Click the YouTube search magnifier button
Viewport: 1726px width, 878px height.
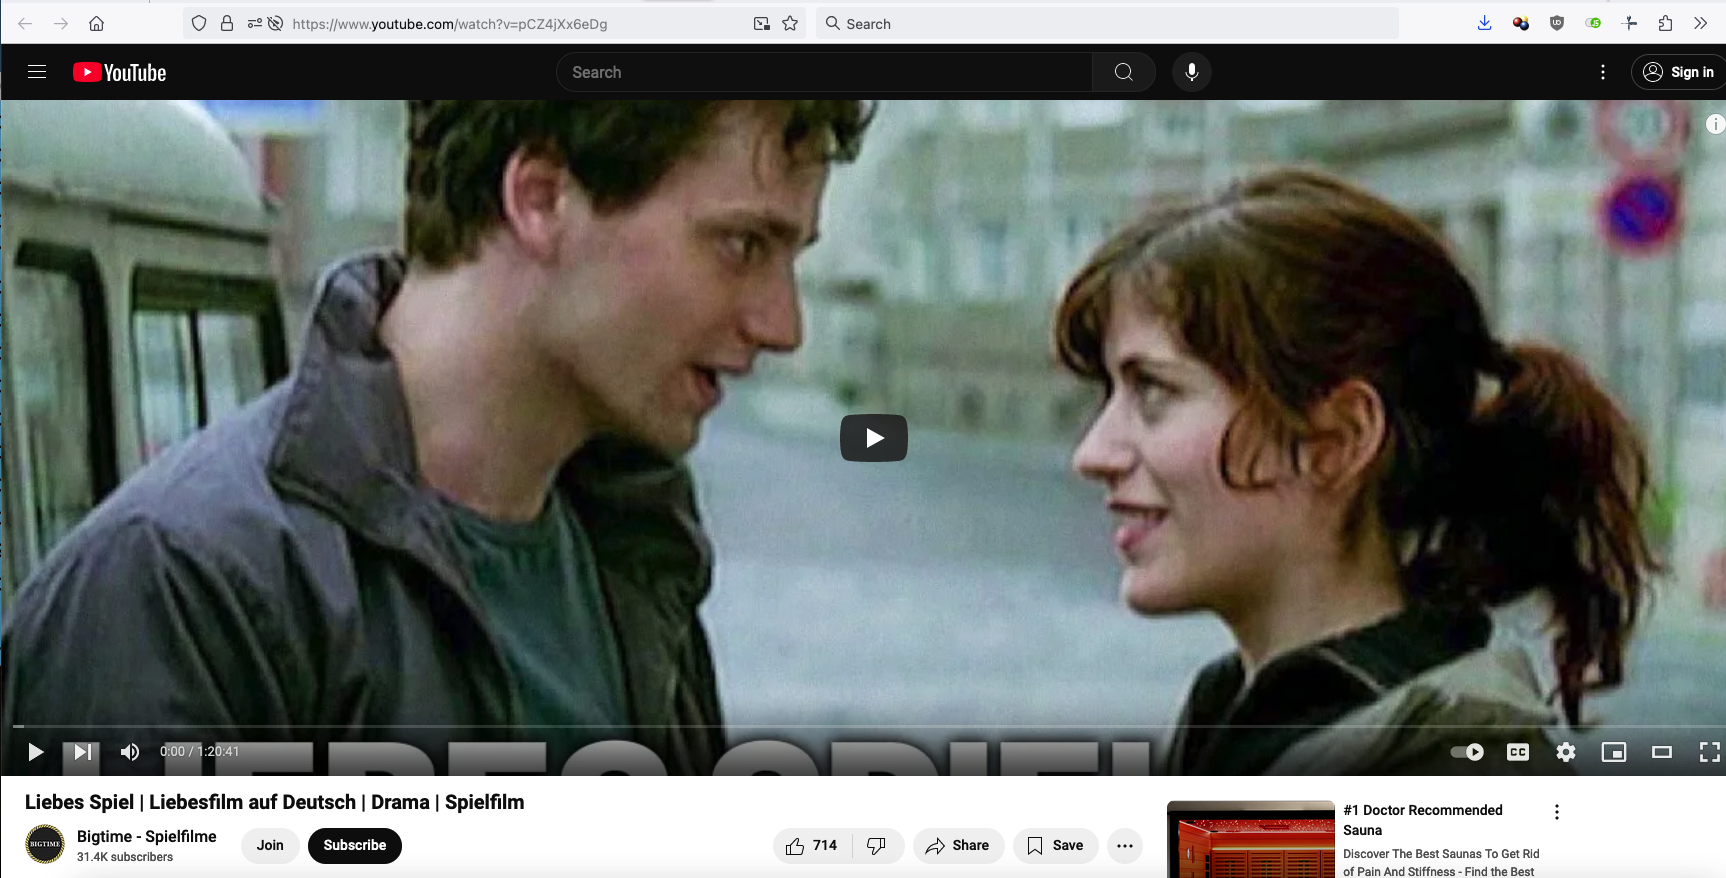pos(1123,72)
